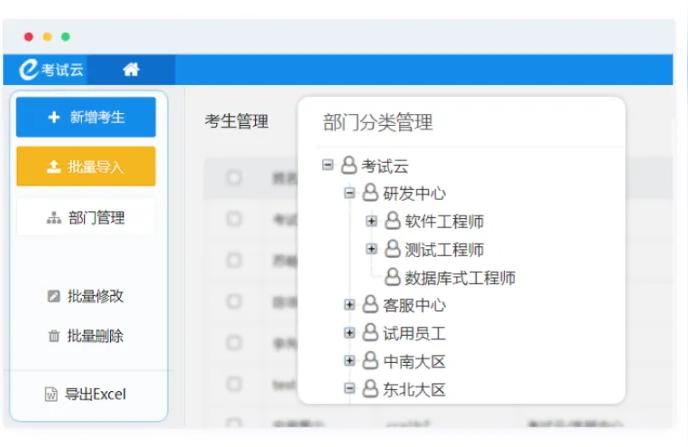Click user icon beside 试用员工
Screen dimensions: 688x447
[x=370, y=333]
